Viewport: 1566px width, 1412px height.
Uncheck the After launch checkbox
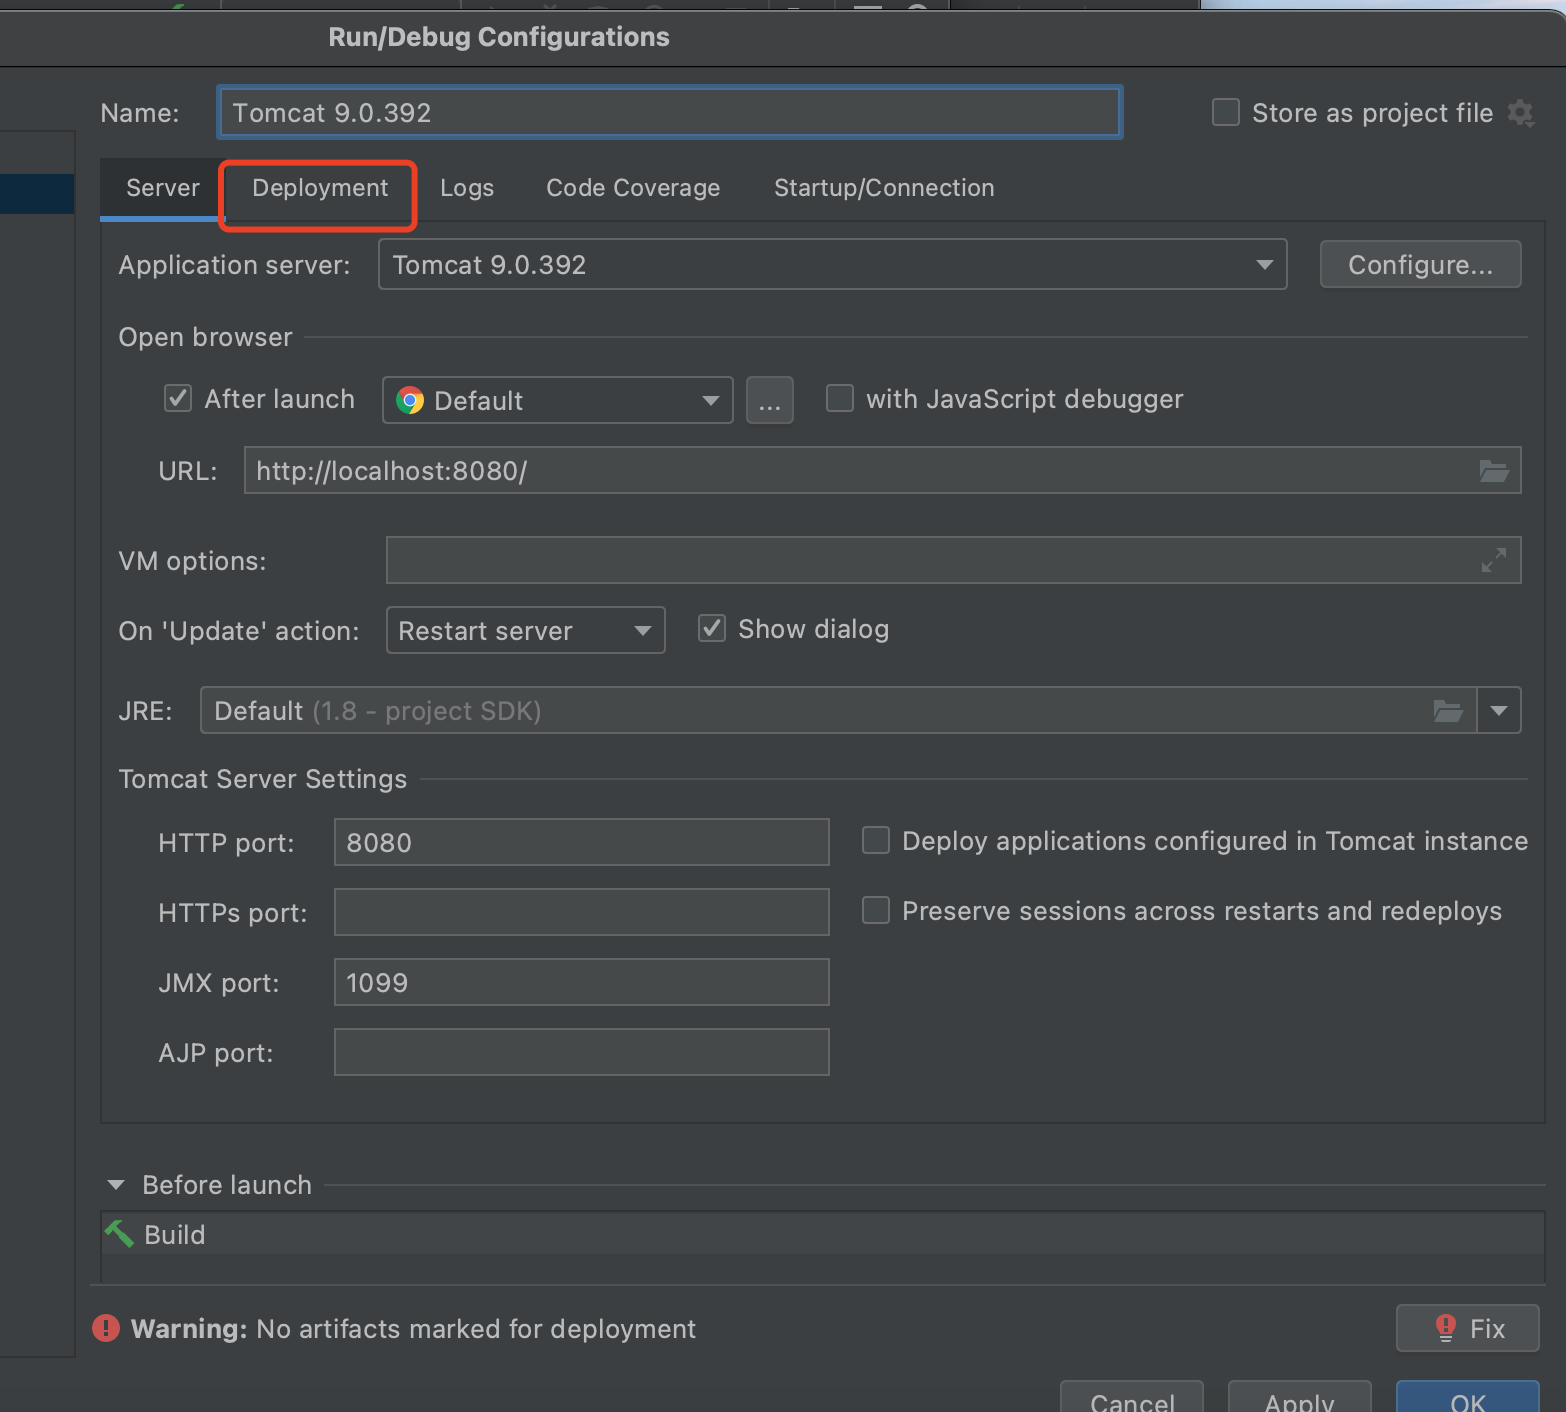click(x=178, y=398)
